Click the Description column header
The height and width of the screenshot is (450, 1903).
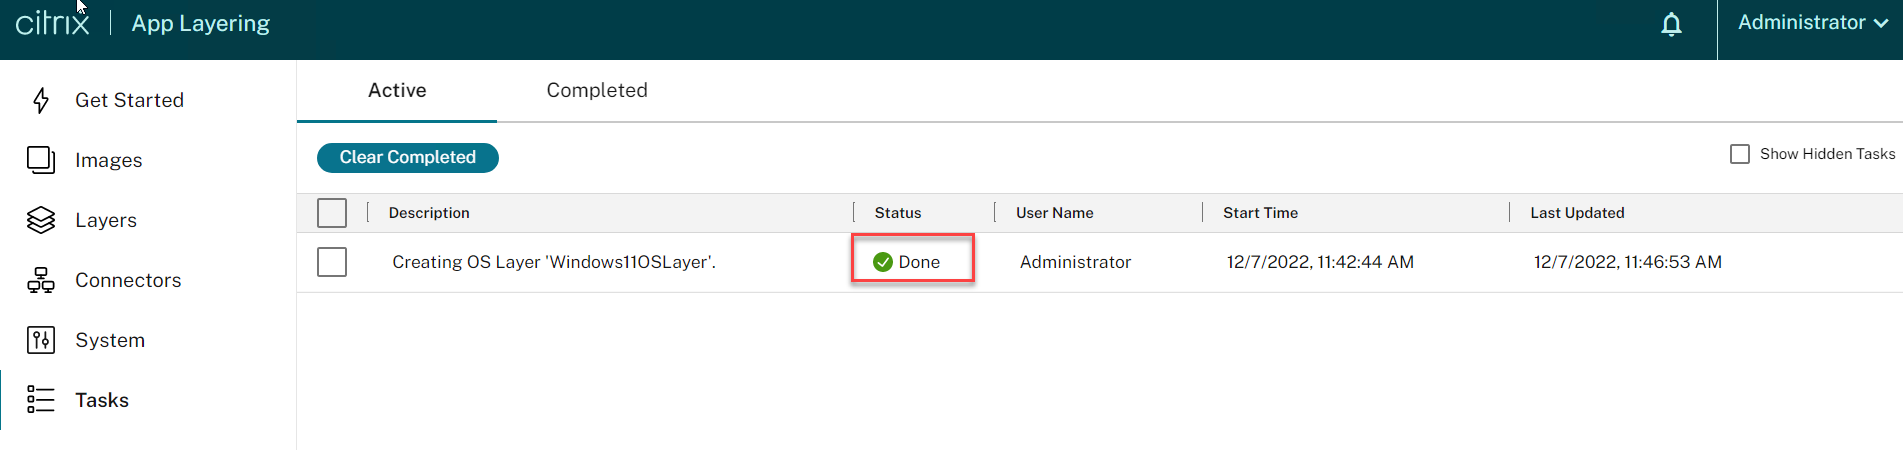coord(429,213)
